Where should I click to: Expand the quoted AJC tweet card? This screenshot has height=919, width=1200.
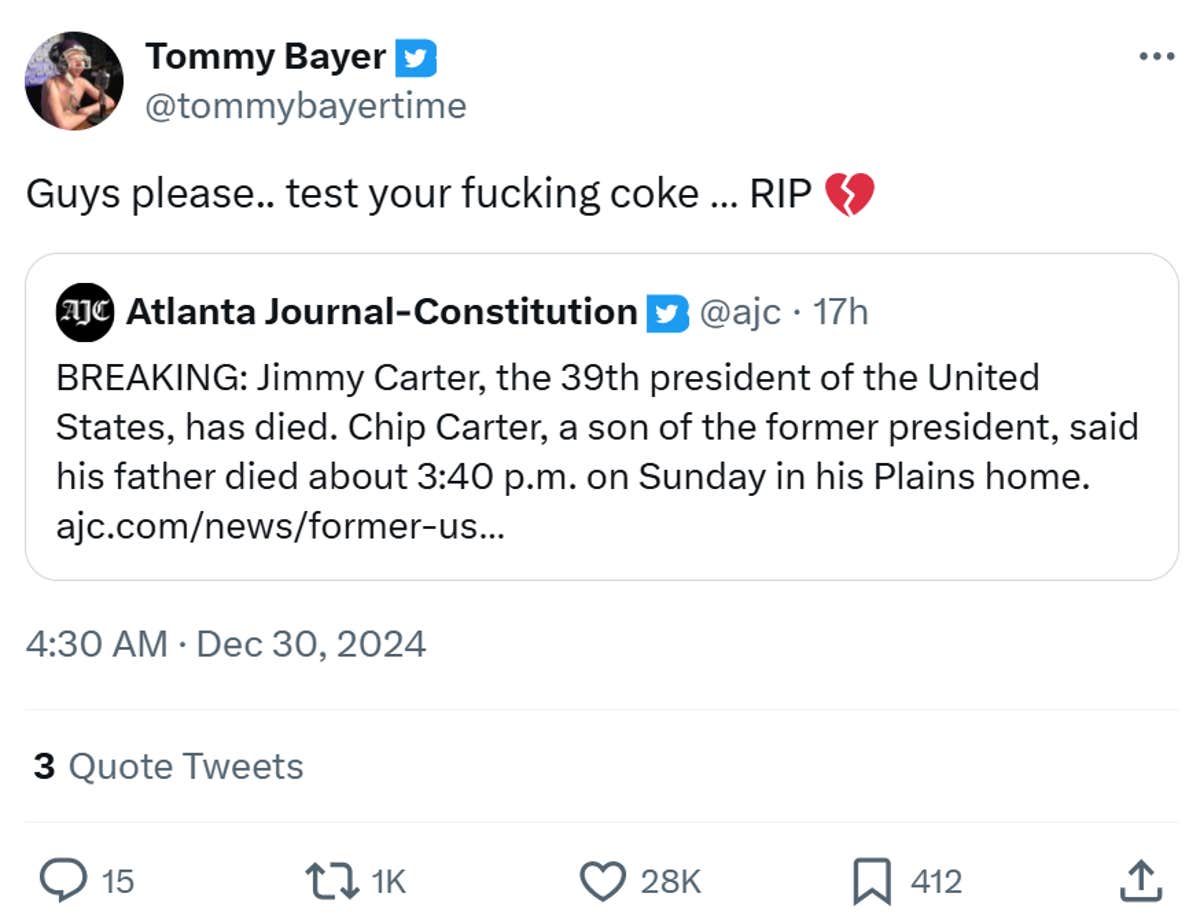(x=600, y=420)
